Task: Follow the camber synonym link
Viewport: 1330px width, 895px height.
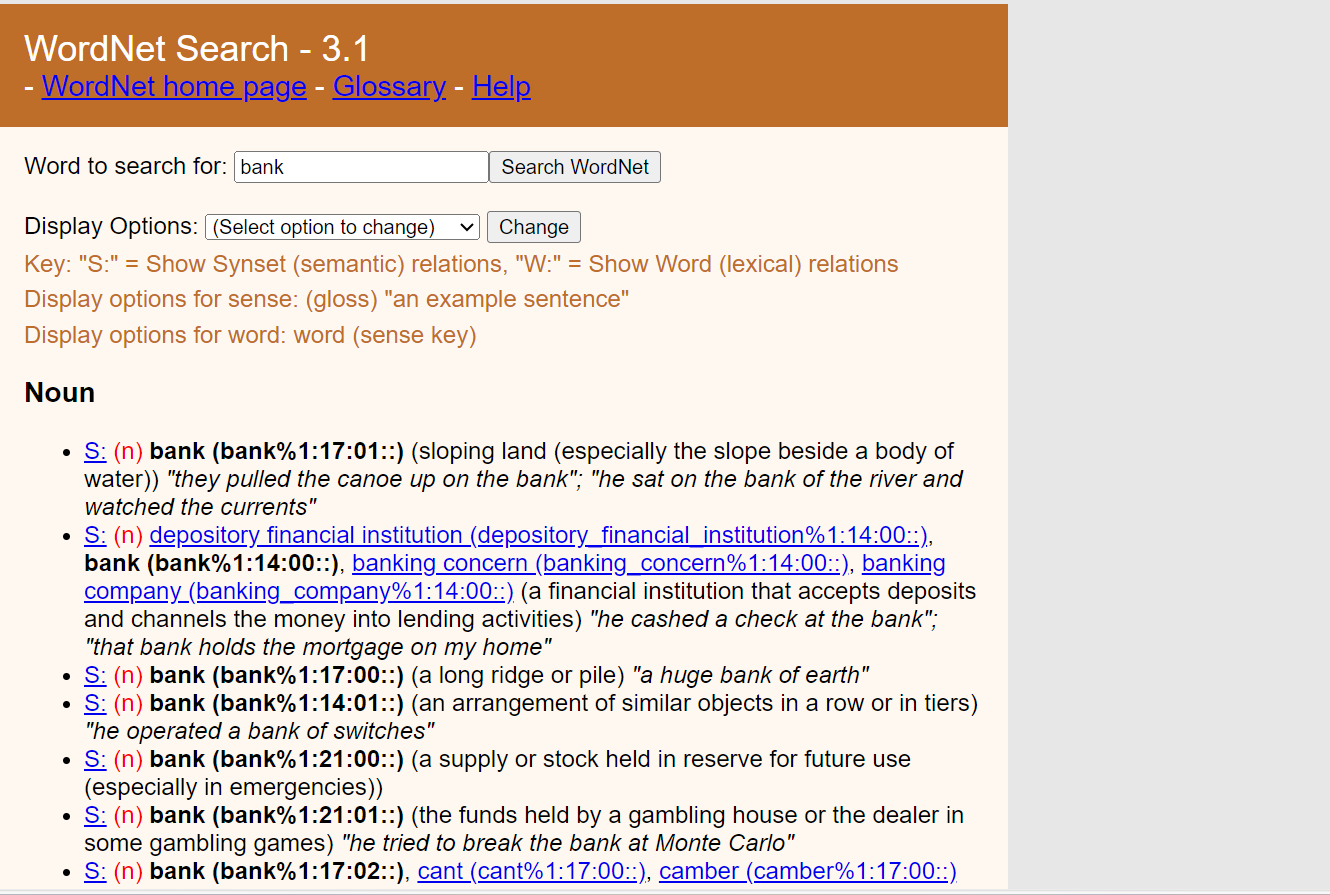Action: (807, 871)
